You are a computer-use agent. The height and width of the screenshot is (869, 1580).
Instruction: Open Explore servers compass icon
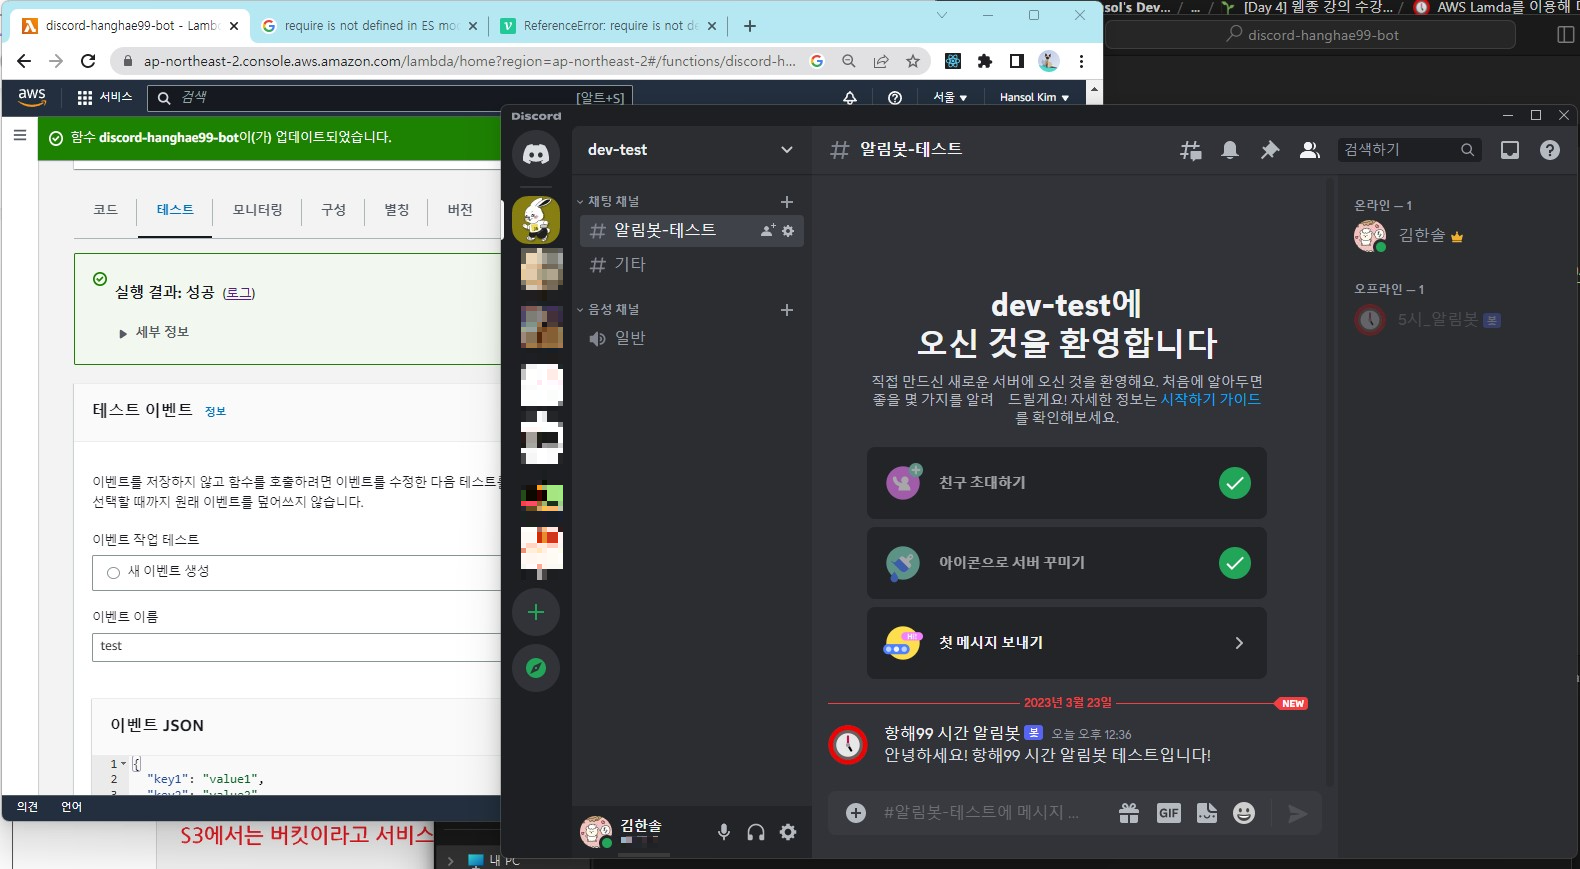536,668
